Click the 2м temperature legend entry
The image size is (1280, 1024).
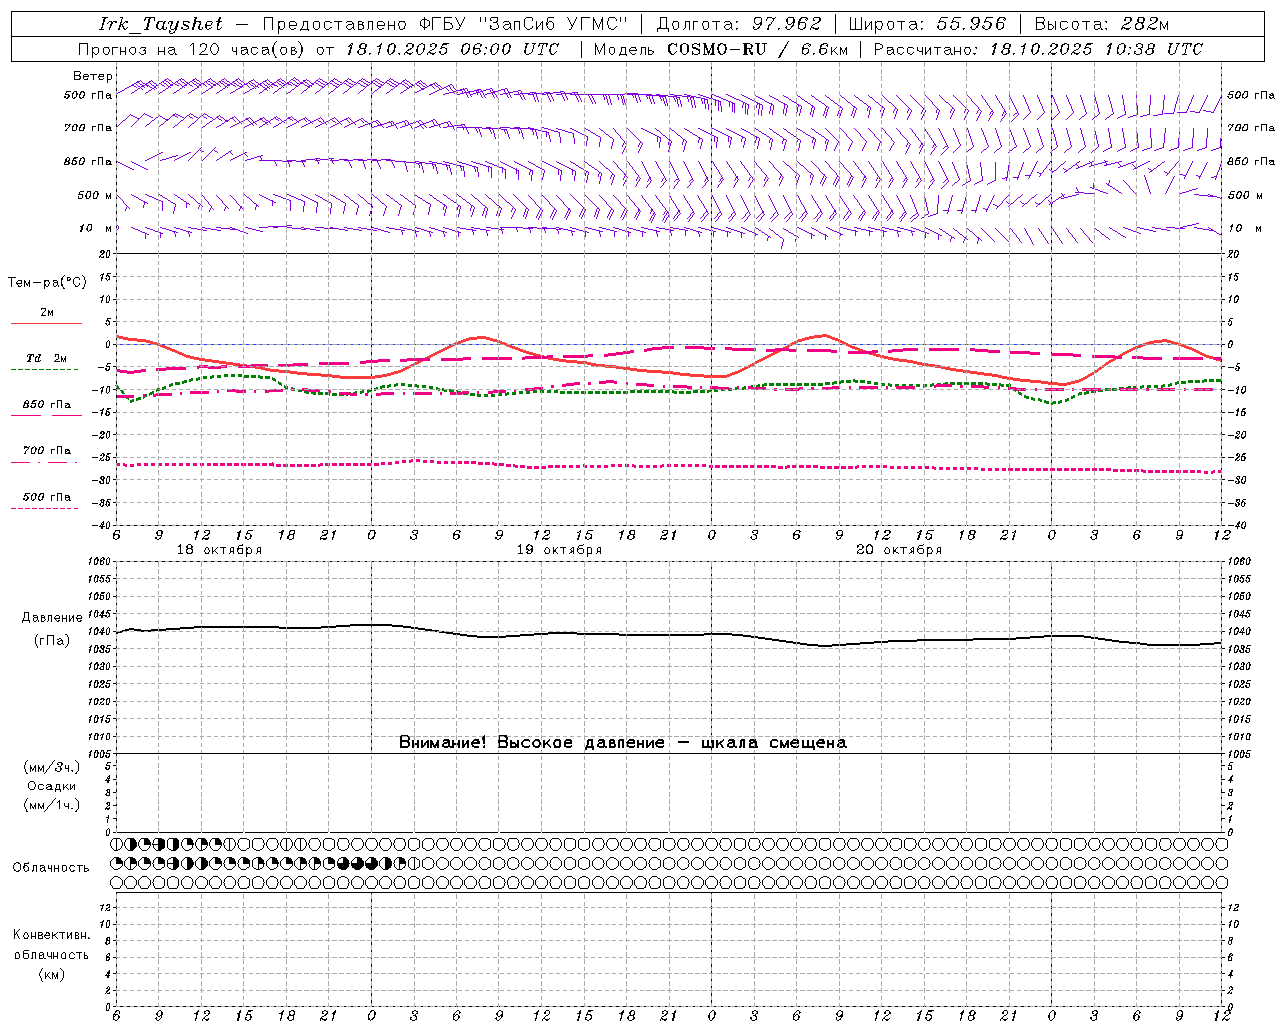(x=47, y=312)
